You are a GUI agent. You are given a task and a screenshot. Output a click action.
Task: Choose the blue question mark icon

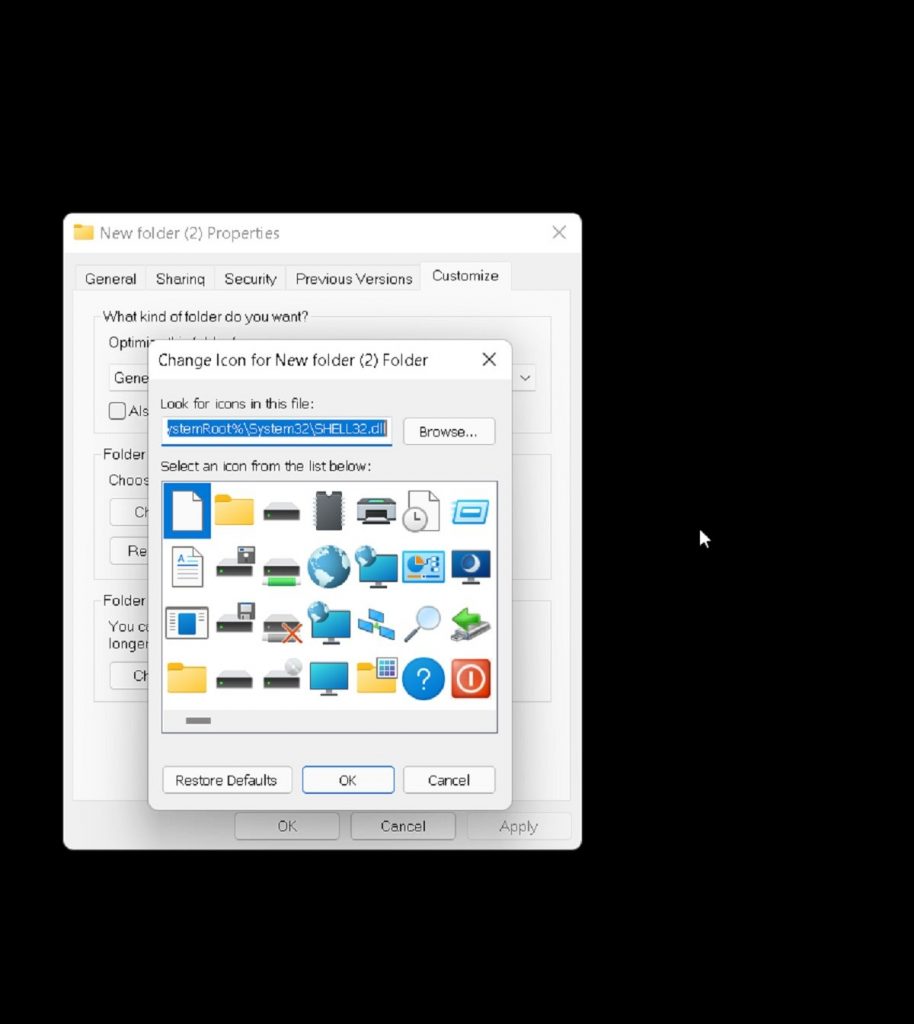coord(423,679)
